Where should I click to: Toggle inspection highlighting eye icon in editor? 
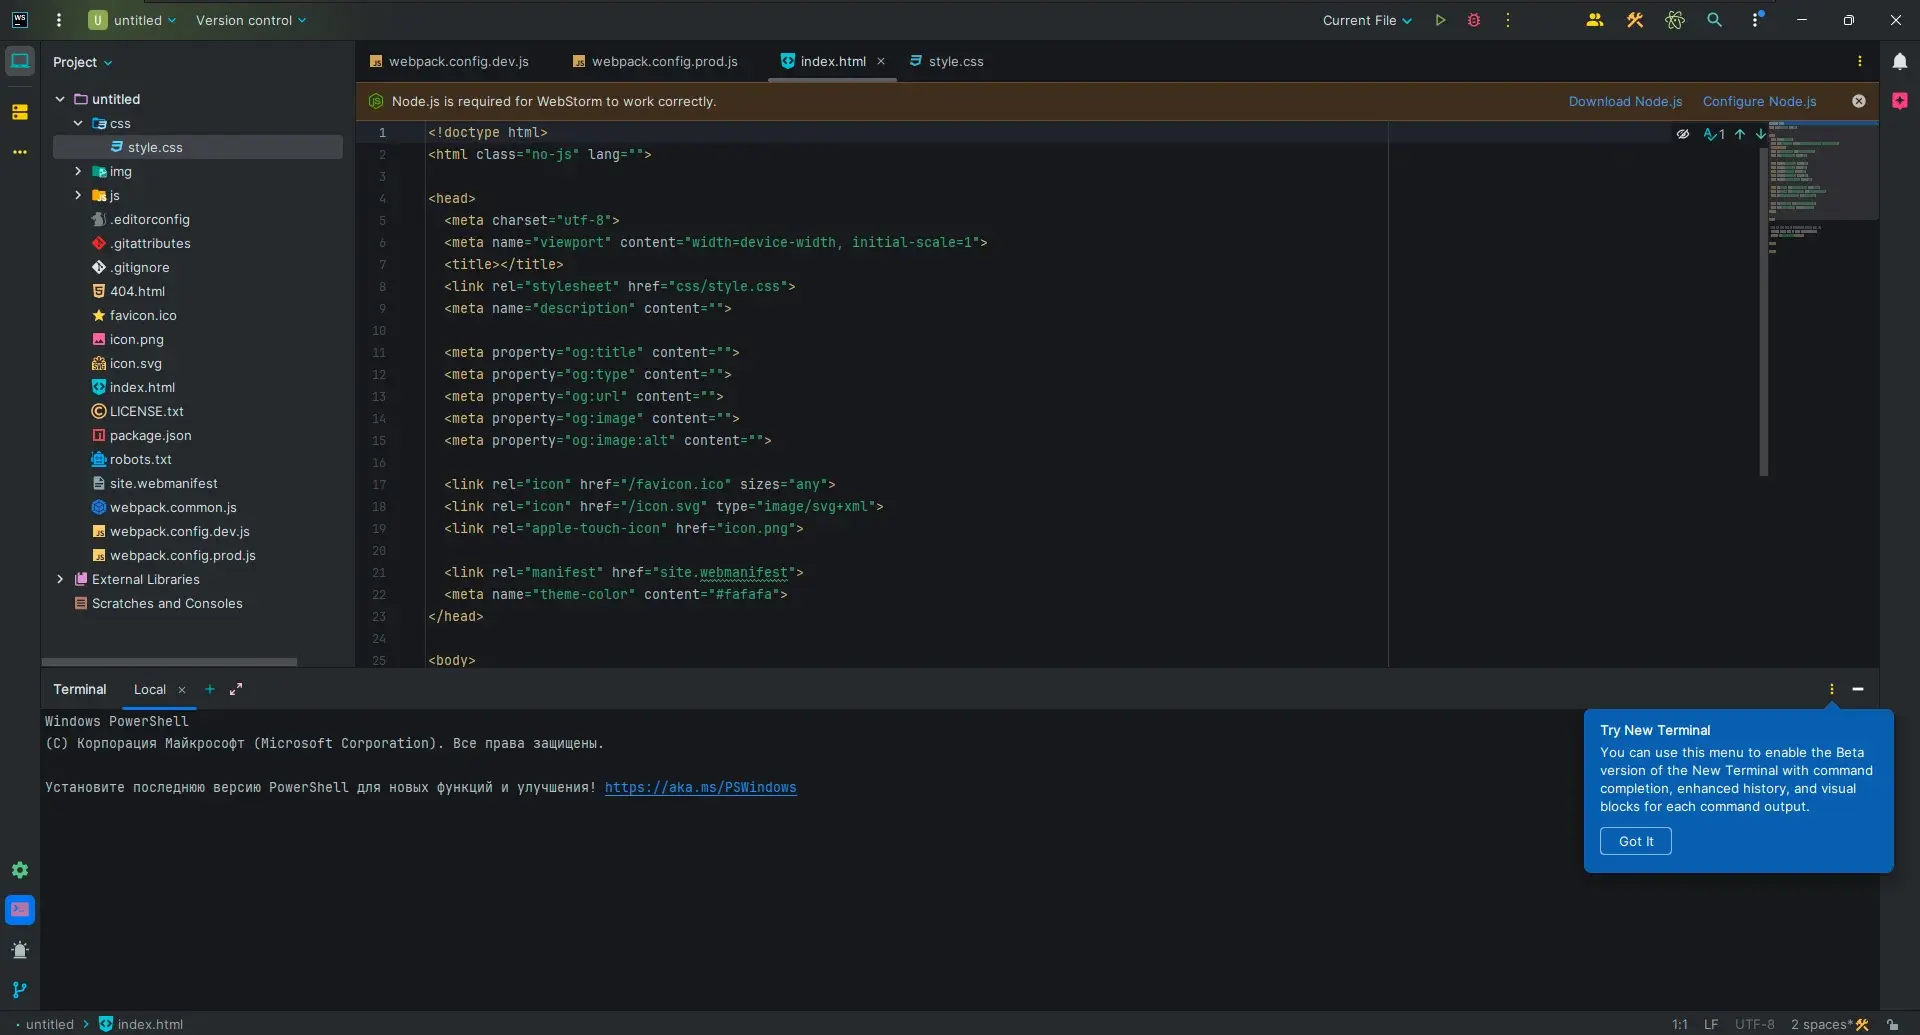pyautogui.click(x=1683, y=134)
